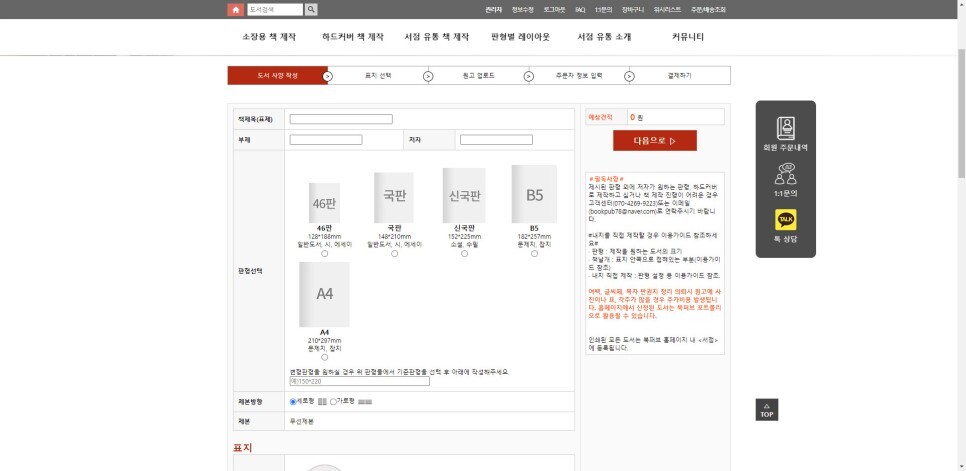966x471 pixels.
Task: Select the A4 radio button
Action: [x=325, y=357]
